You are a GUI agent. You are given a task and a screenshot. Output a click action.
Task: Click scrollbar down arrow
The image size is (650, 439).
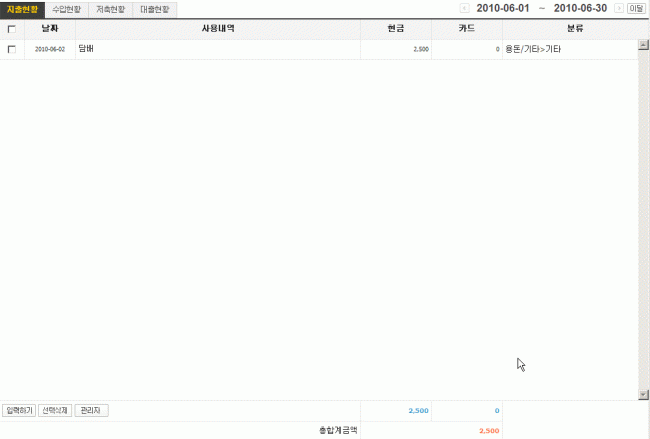click(x=643, y=395)
